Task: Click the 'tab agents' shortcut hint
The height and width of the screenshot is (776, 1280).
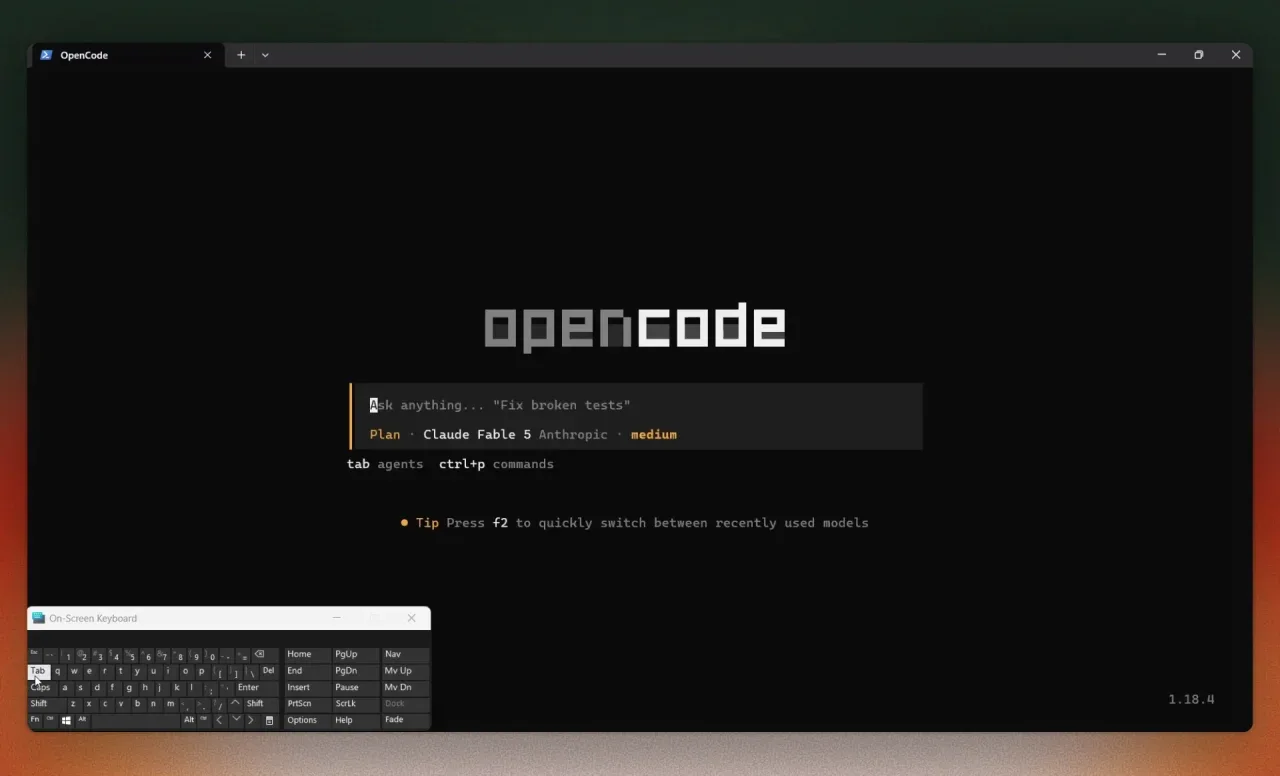Action: (x=385, y=464)
